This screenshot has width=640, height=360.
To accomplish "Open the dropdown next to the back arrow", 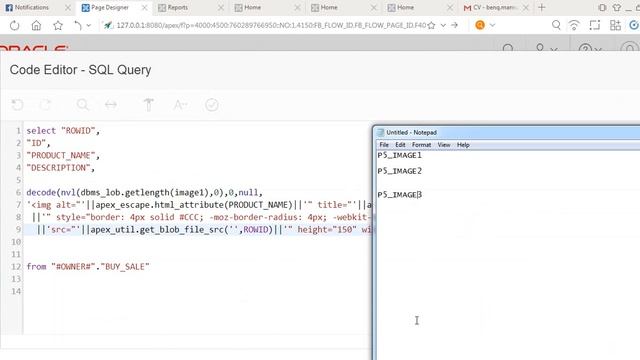I will (x=89, y=25).
